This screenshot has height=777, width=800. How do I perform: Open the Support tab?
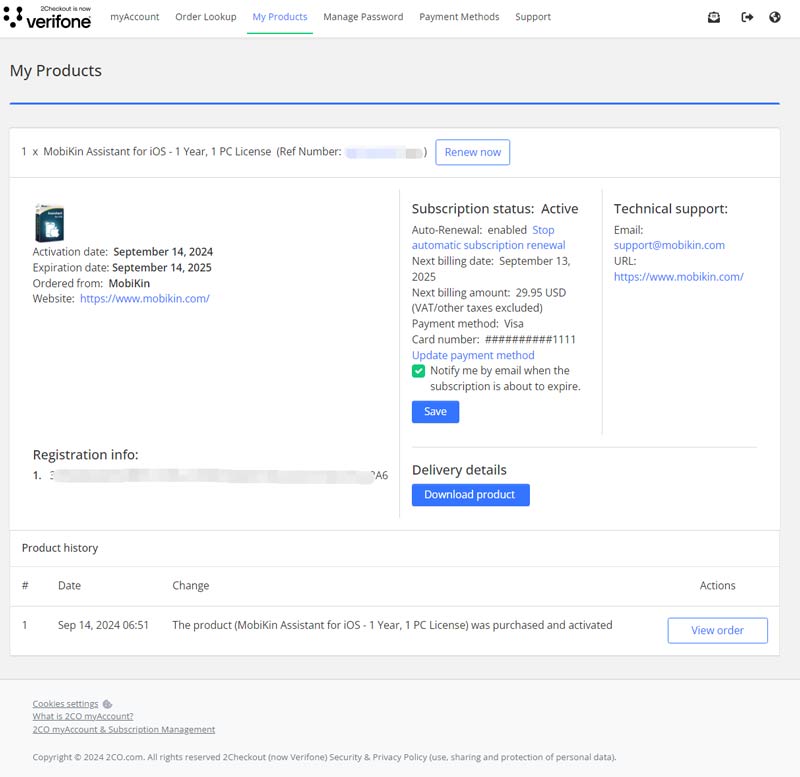533,17
